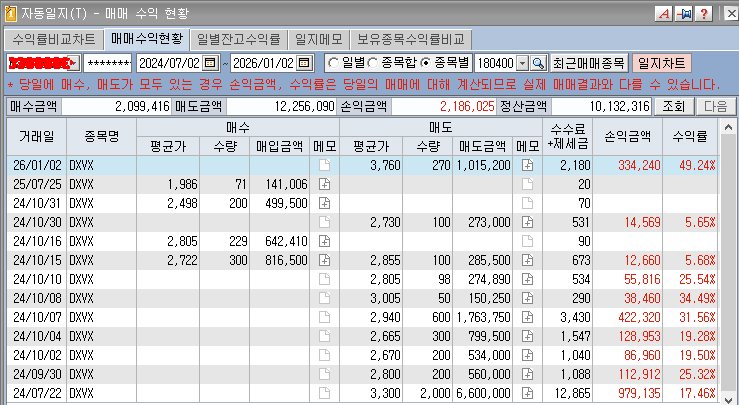Click the empty buy memo icon for 24/07/22 row
The height and width of the screenshot is (405, 739).
point(324,393)
